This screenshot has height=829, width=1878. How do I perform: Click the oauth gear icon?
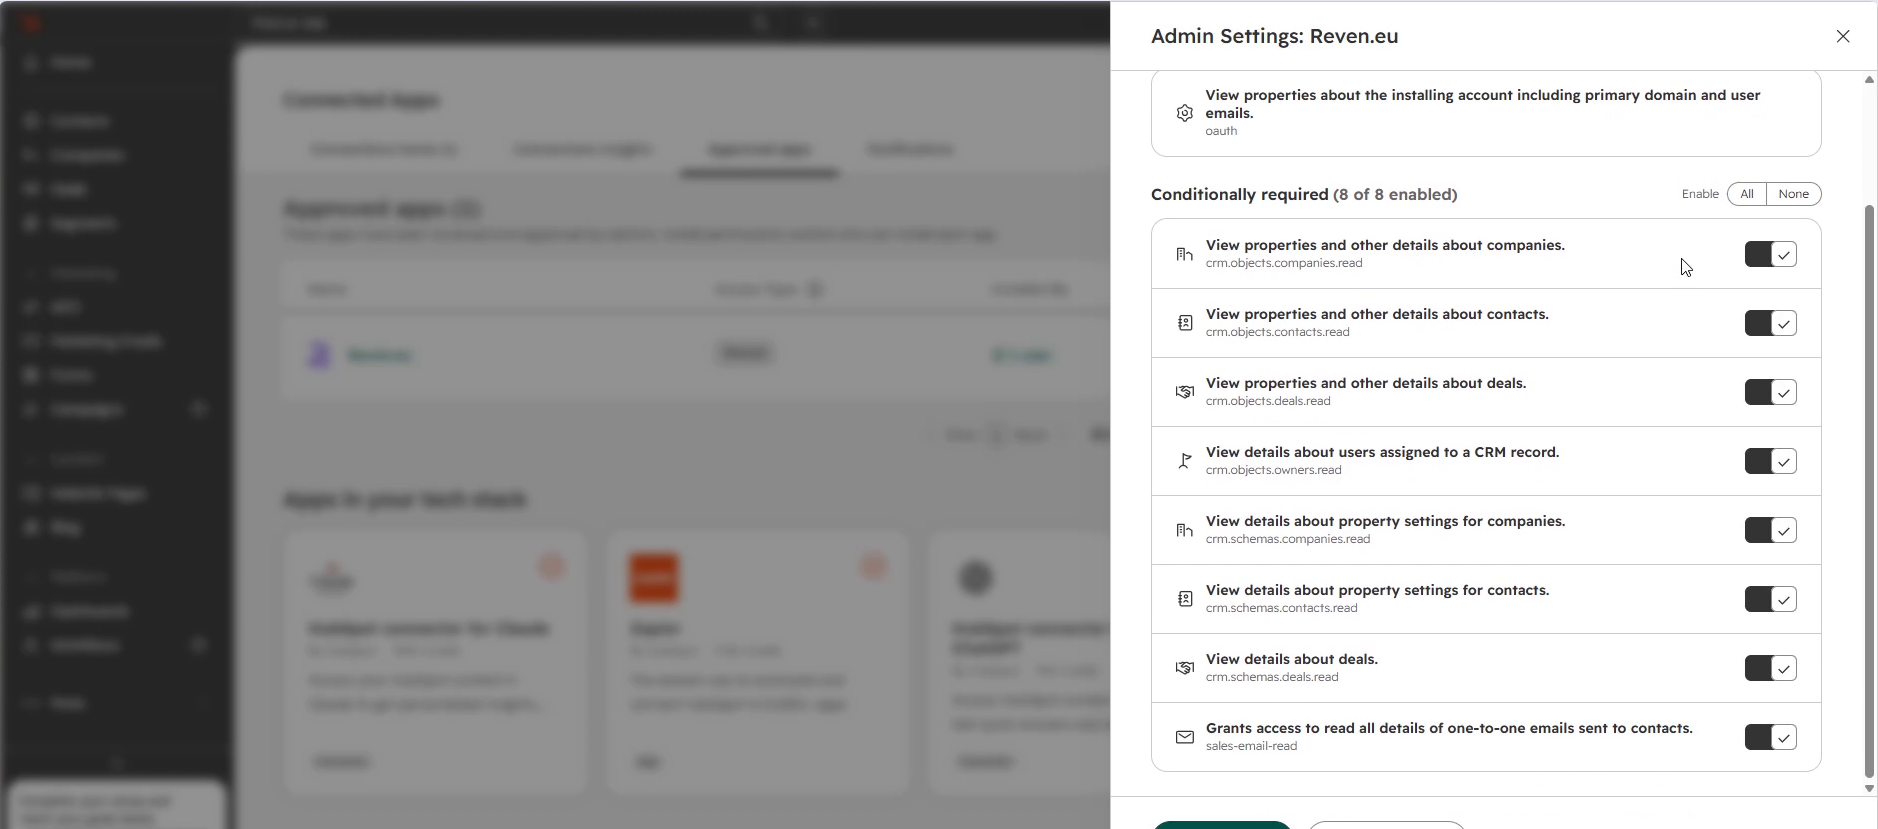1185,113
